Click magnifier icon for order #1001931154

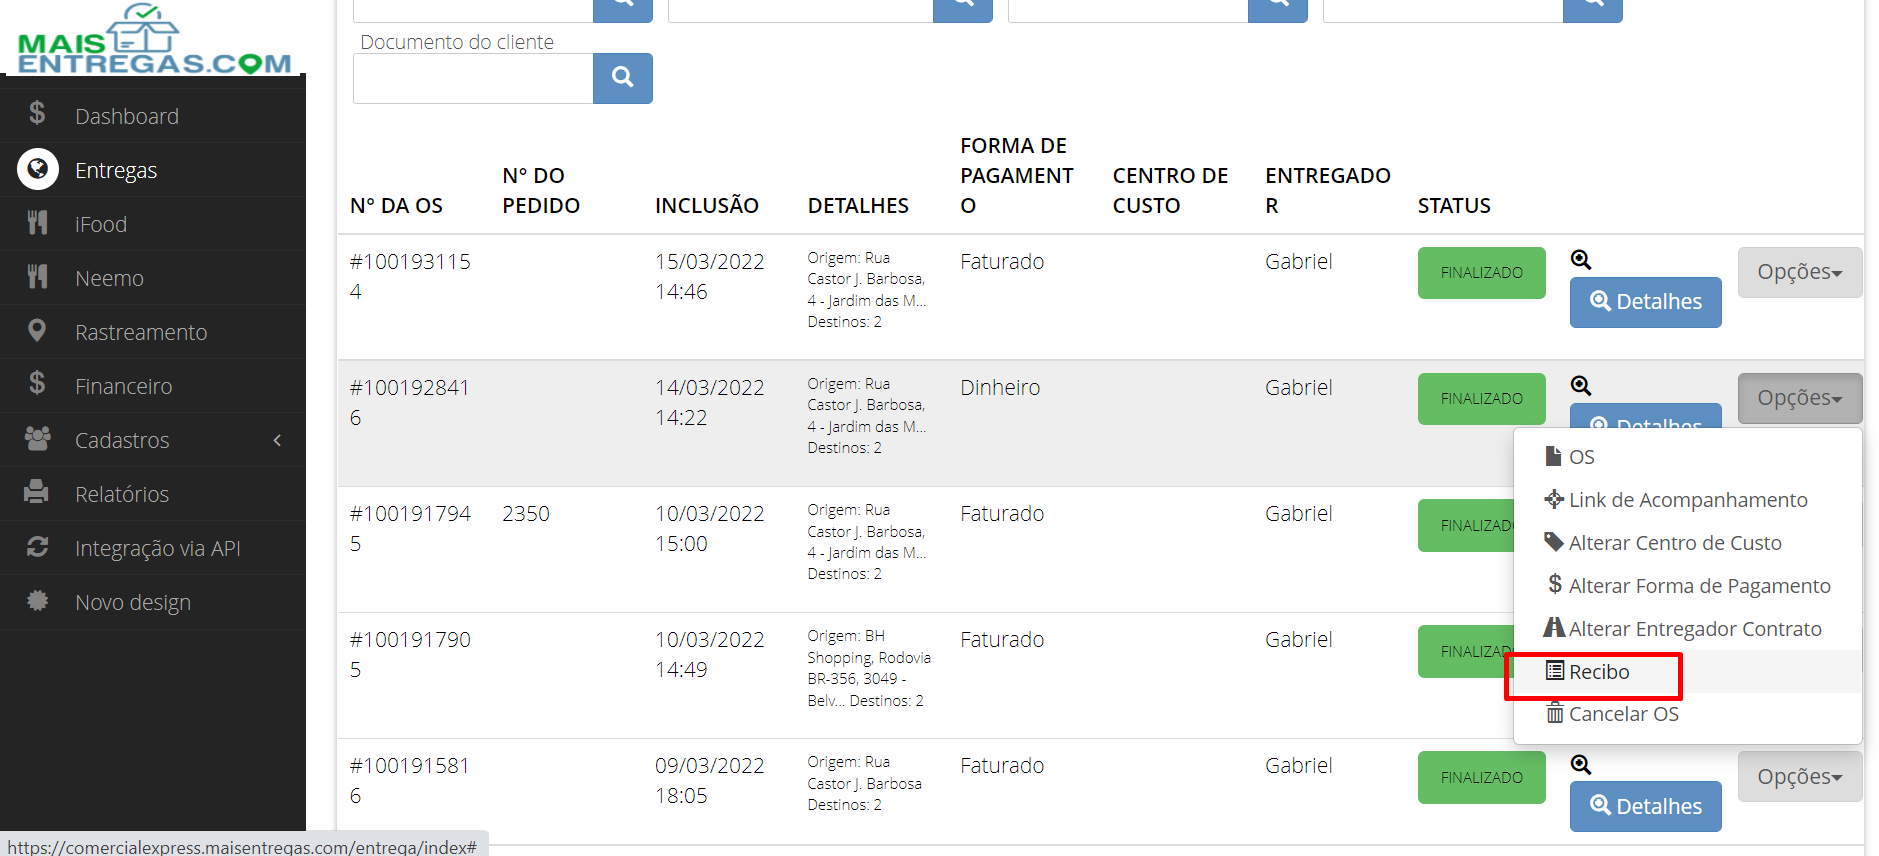point(1581,260)
